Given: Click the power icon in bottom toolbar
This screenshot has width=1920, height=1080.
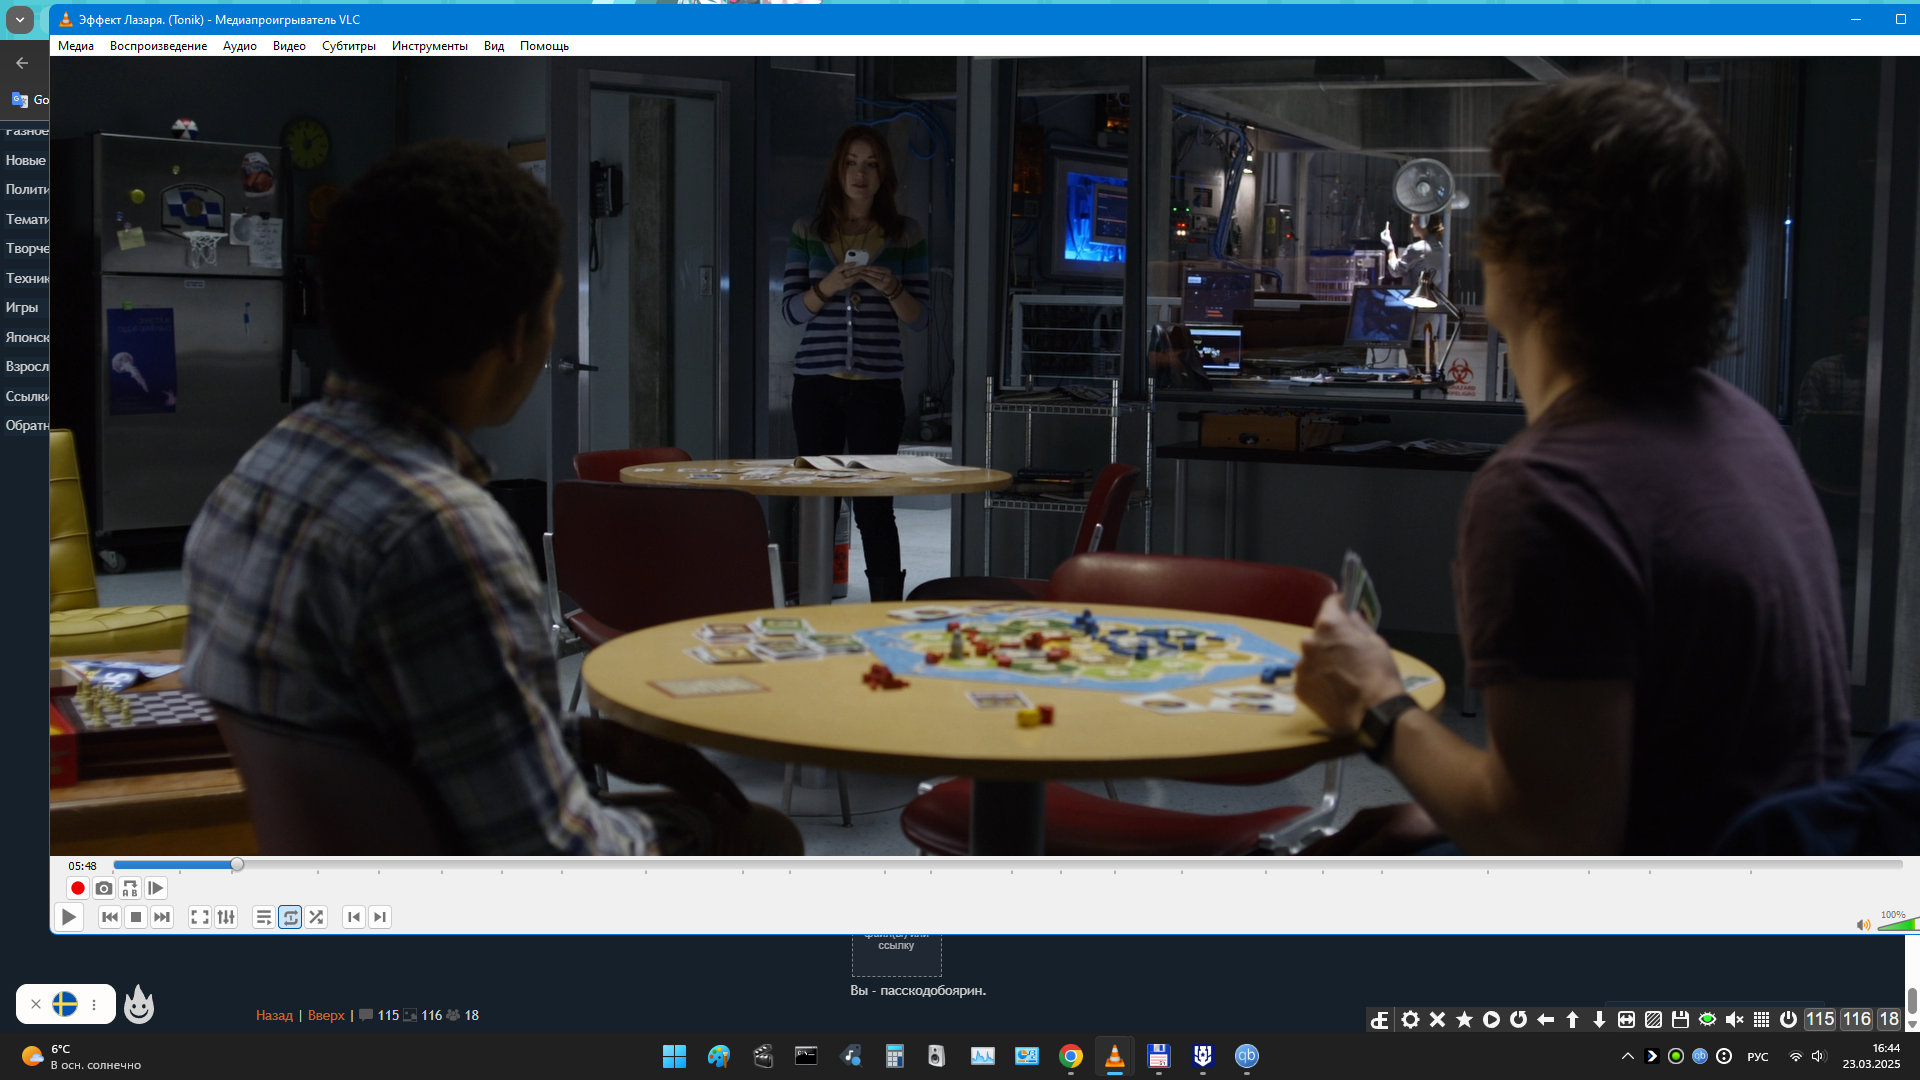Looking at the screenshot, I should (x=1788, y=1019).
